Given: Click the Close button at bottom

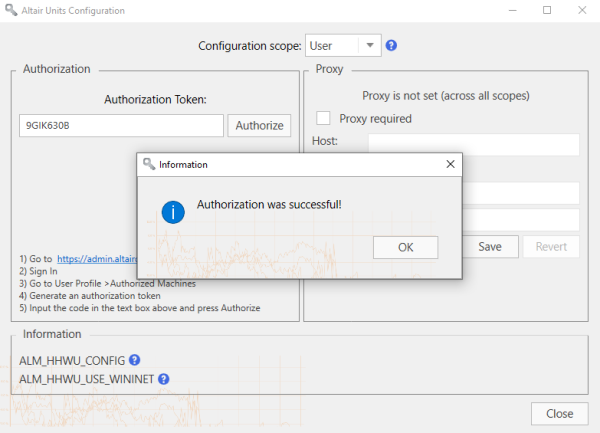Looking at the screenshot, I should click(x=559, y=413).
